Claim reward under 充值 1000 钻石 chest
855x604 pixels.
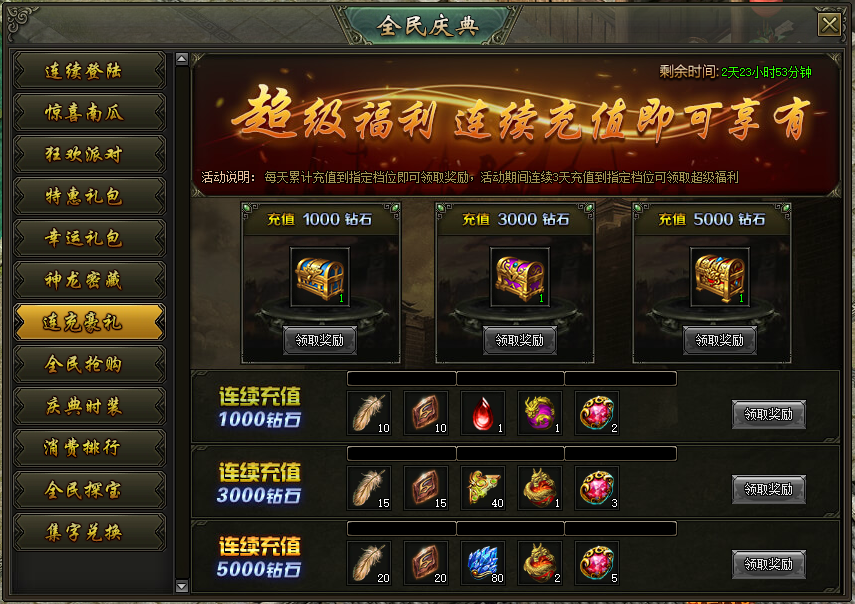[320, 340]
